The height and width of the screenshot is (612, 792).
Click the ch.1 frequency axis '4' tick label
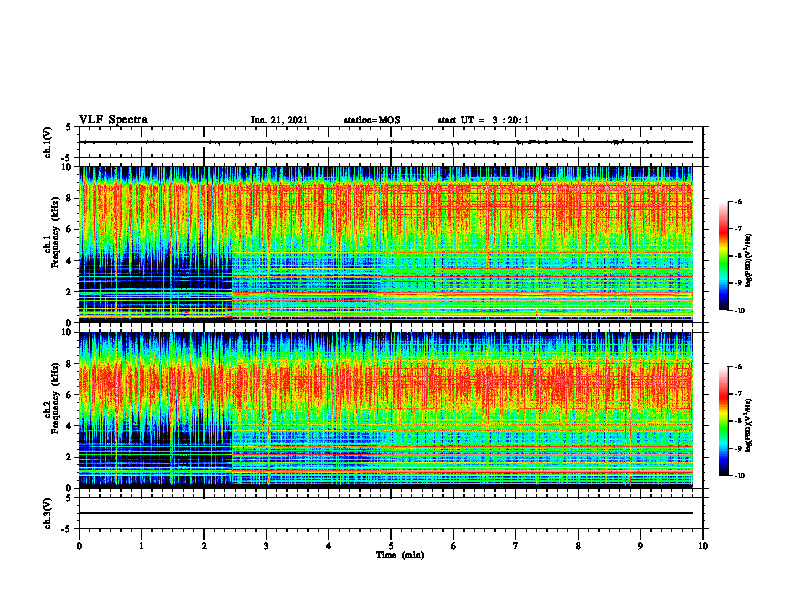pos(69,260)
